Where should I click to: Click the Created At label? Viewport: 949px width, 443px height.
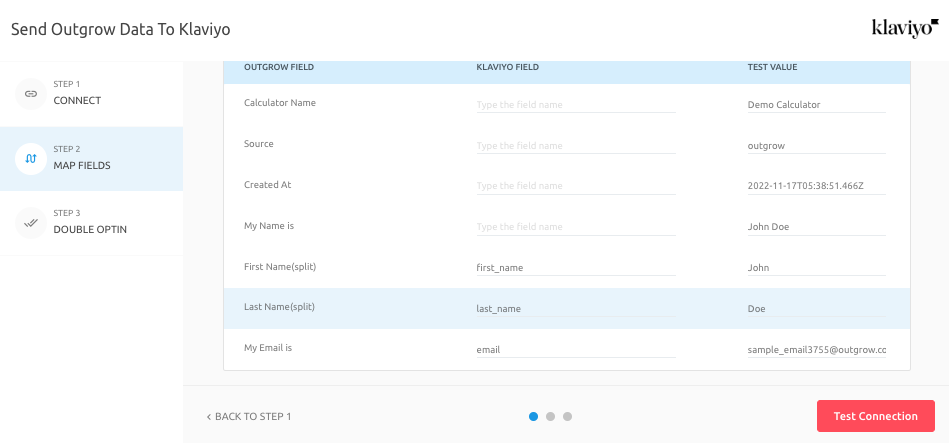click(268, 185)
